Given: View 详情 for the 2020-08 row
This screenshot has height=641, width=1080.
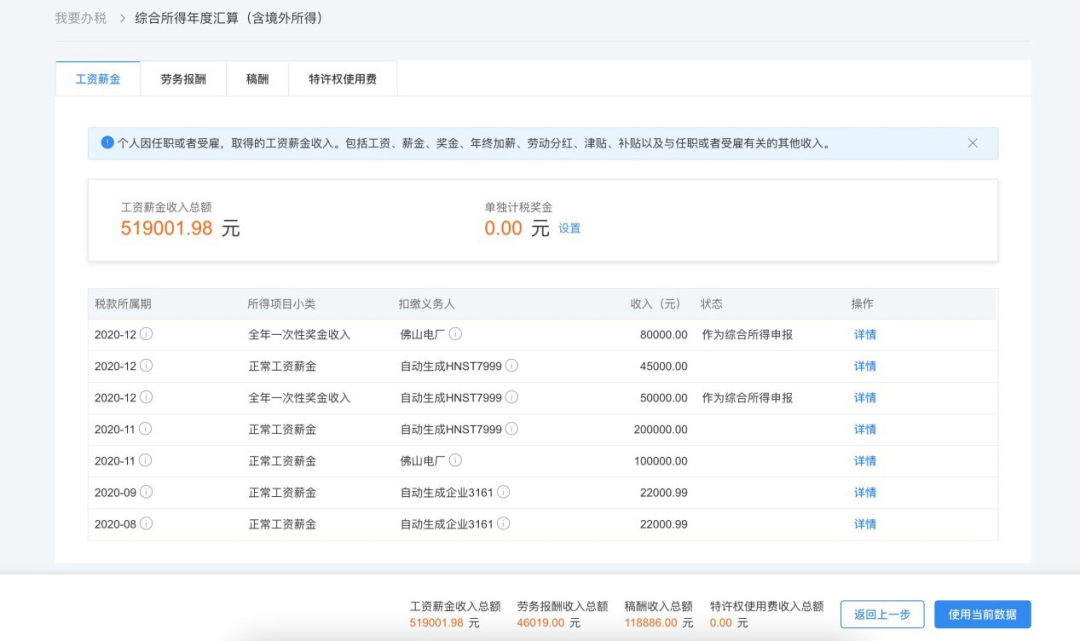Looking at the screenshot, I should pyautogui.click(x=865, y=525).
